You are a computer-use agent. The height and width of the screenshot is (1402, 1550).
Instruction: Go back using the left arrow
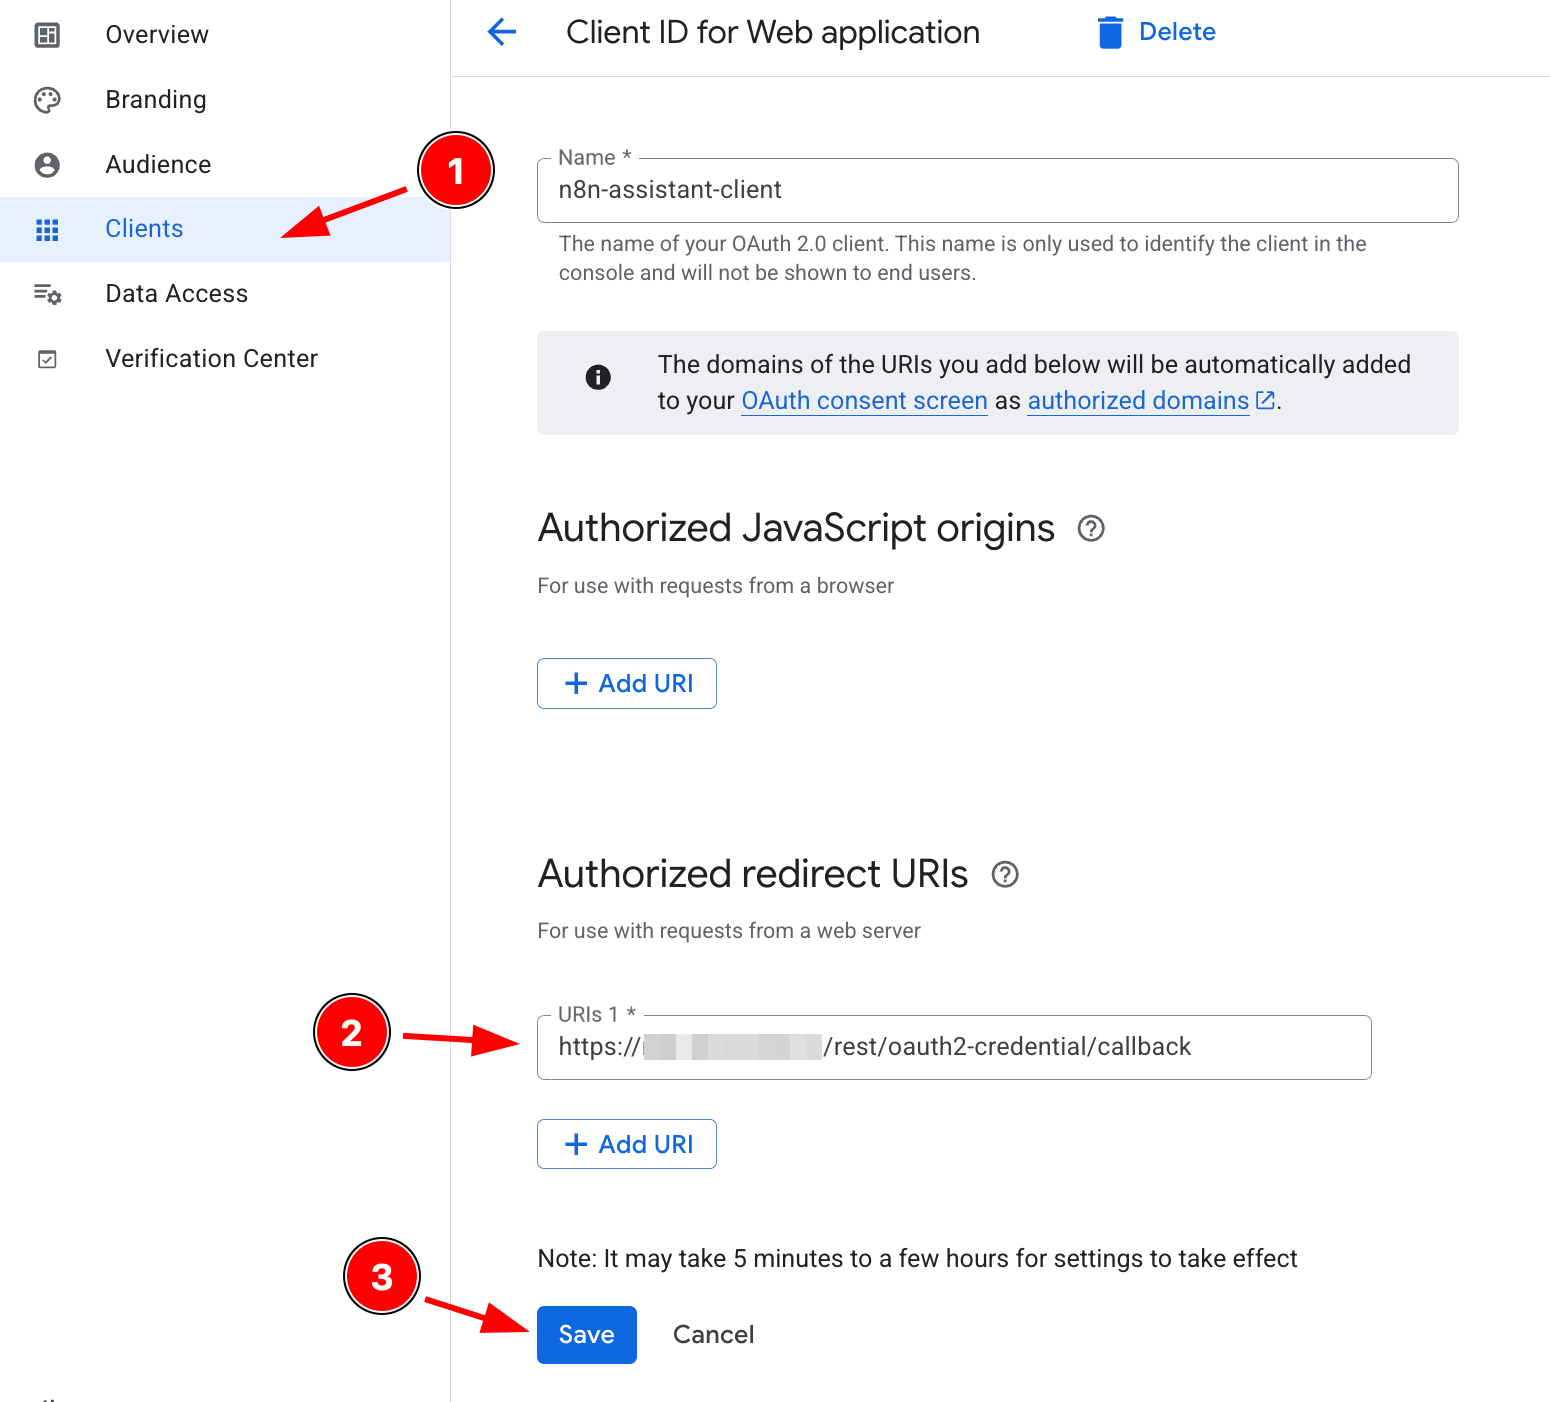coord(502,32)
